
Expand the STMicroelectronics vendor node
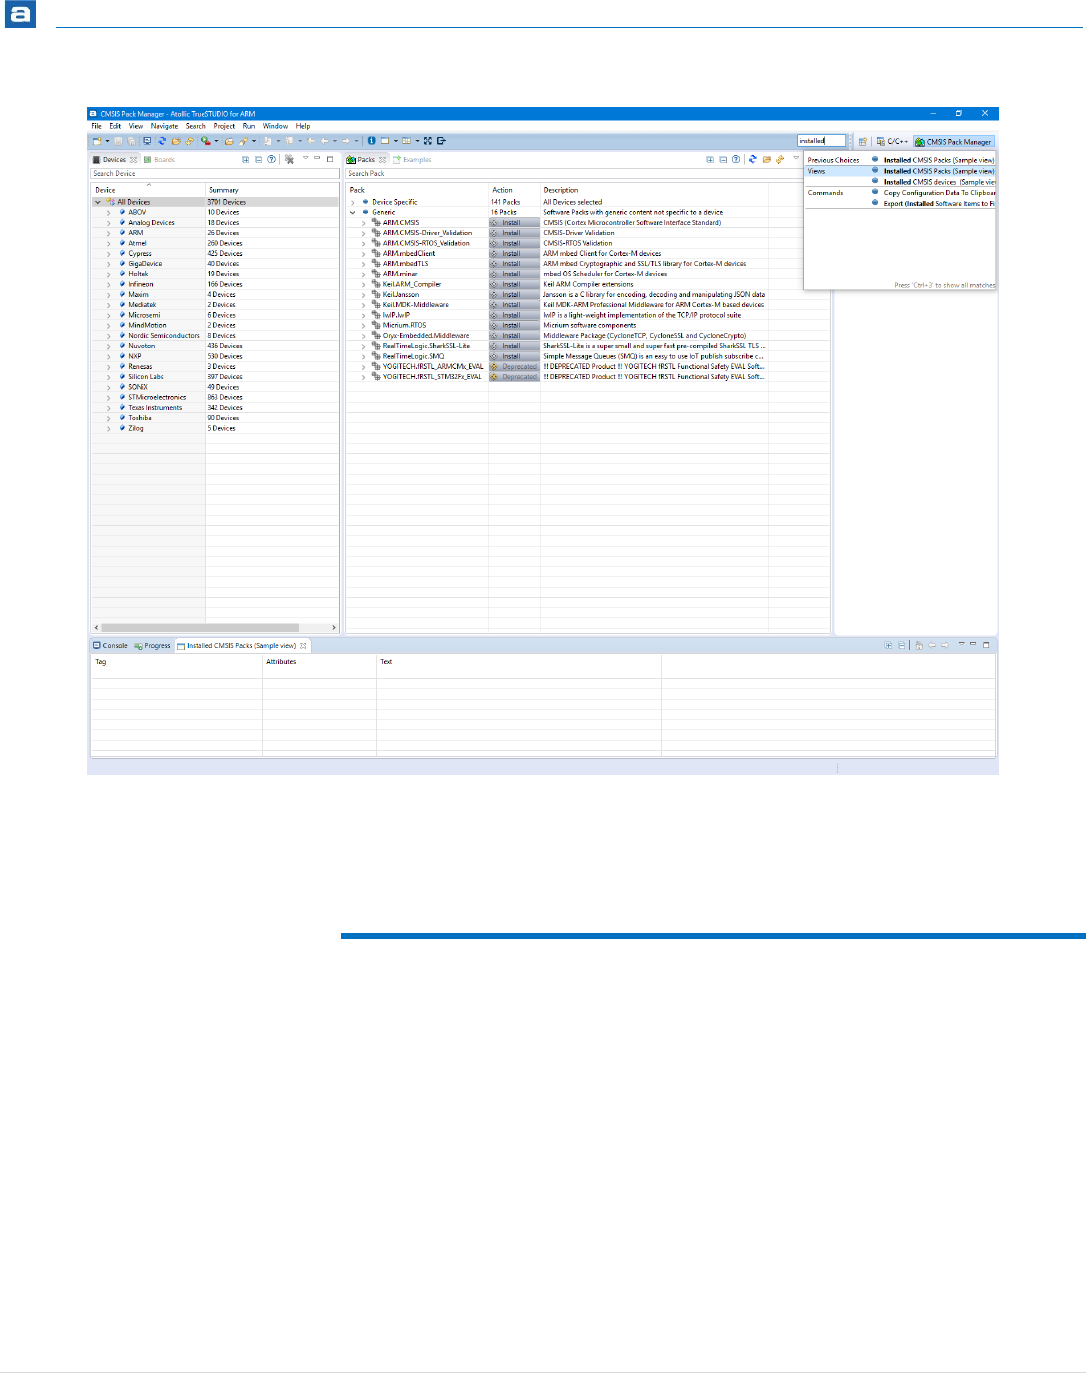pyautogui.click(x=108, y=397)
